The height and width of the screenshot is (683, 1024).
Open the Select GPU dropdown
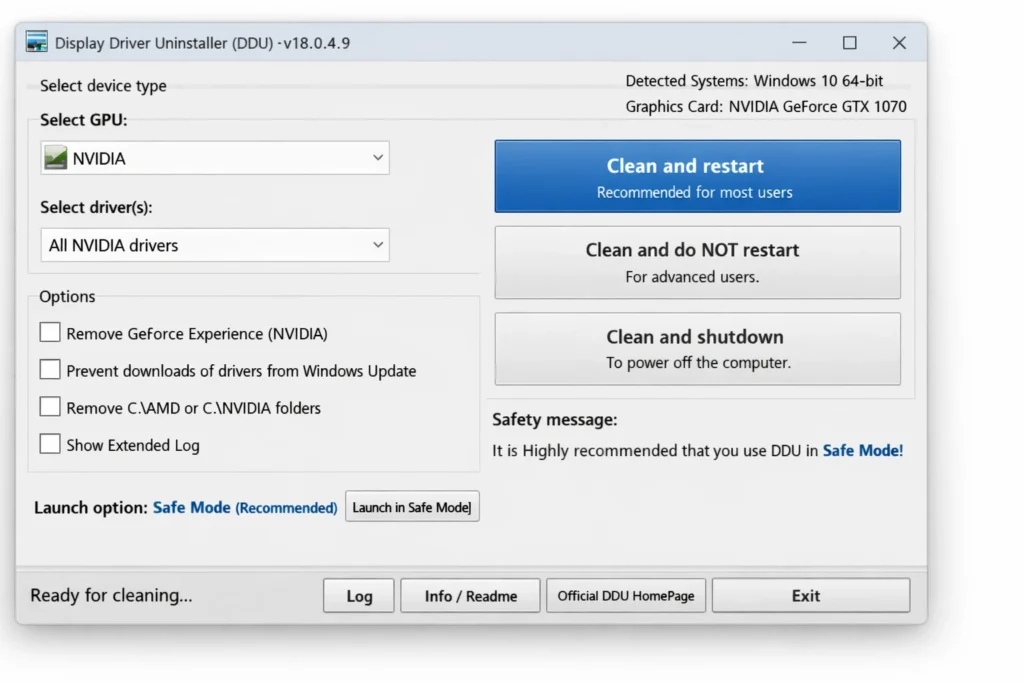214,157
